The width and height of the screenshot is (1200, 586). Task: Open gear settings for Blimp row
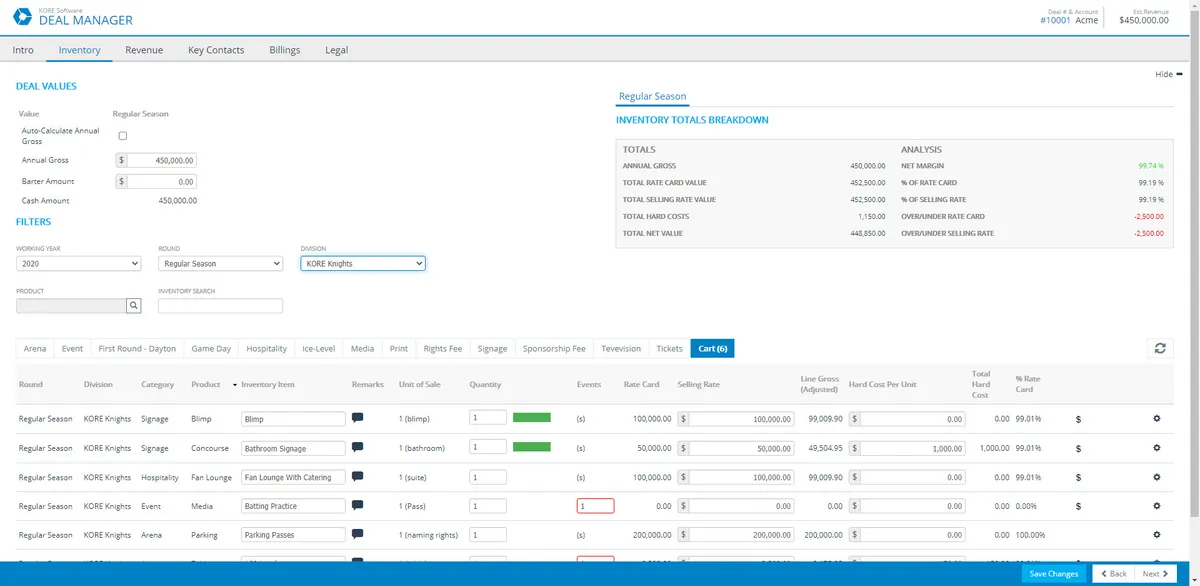(x=1157, y=419)
